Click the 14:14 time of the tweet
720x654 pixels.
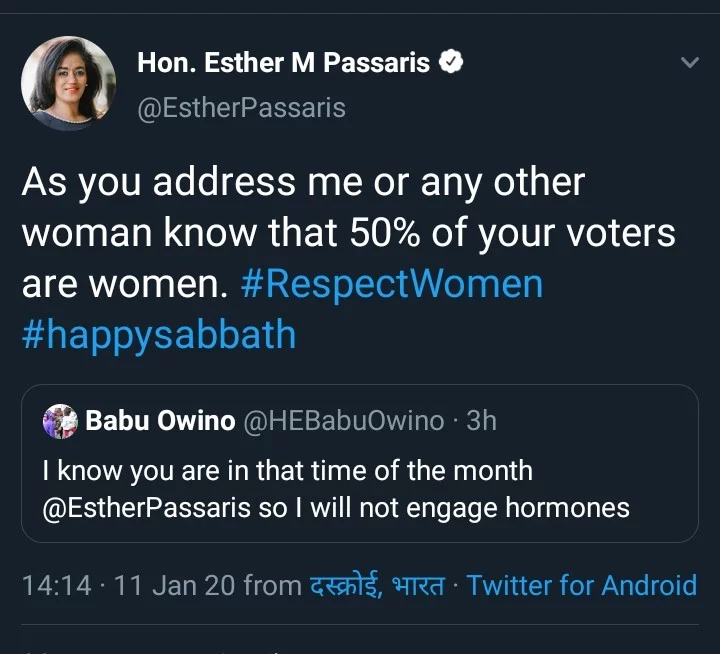click(x=56, y=585)
